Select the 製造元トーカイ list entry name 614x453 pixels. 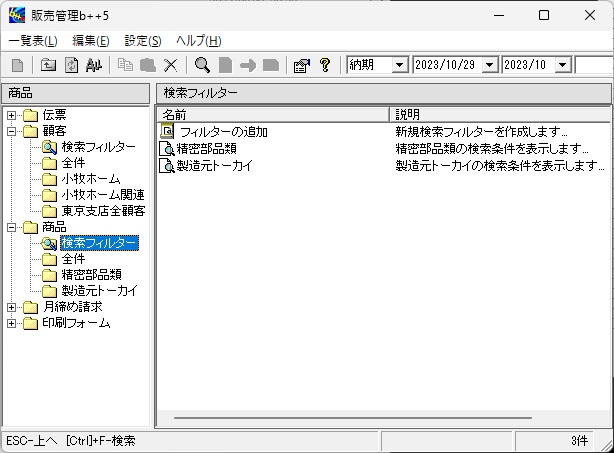click(x=215, y=166)
